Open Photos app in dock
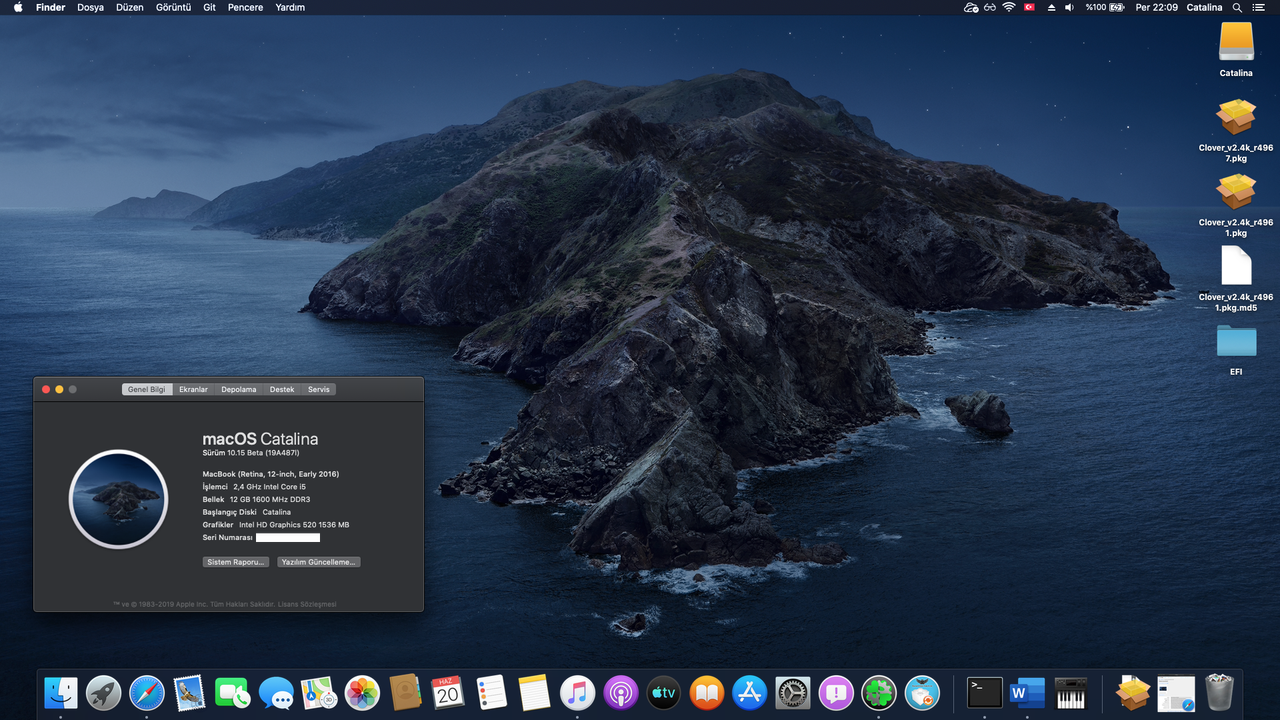 pos(362,692)
